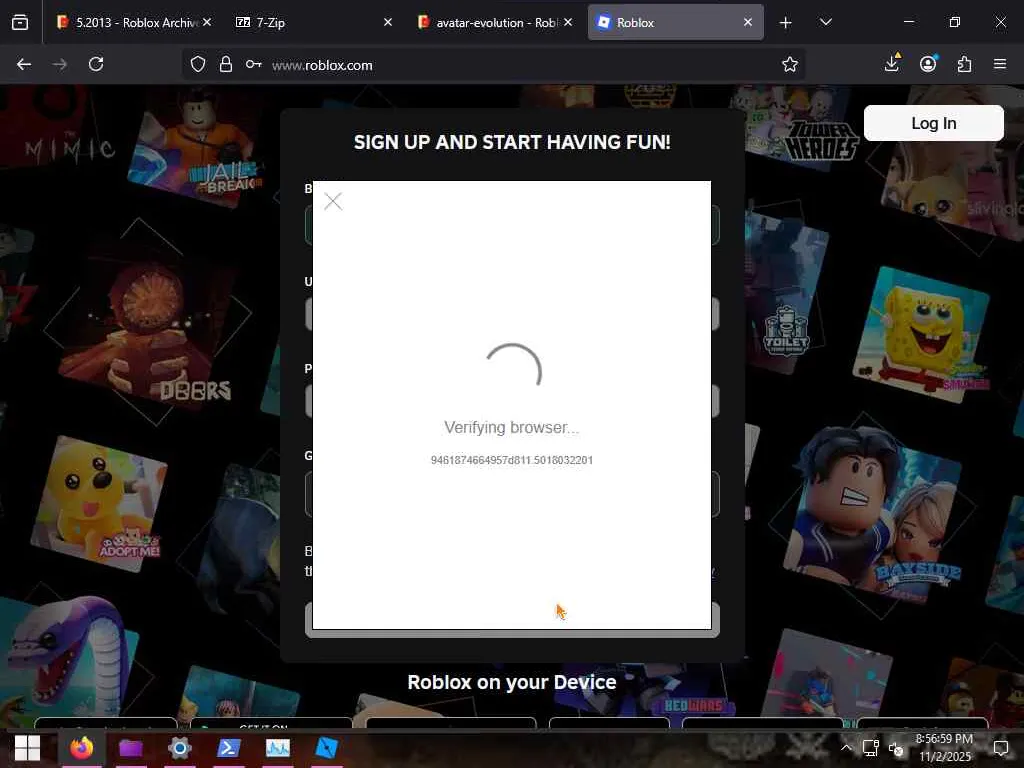Close the avatar-evolution tab
This screenshot has width=1024, height=768.
tap(568, 22)
